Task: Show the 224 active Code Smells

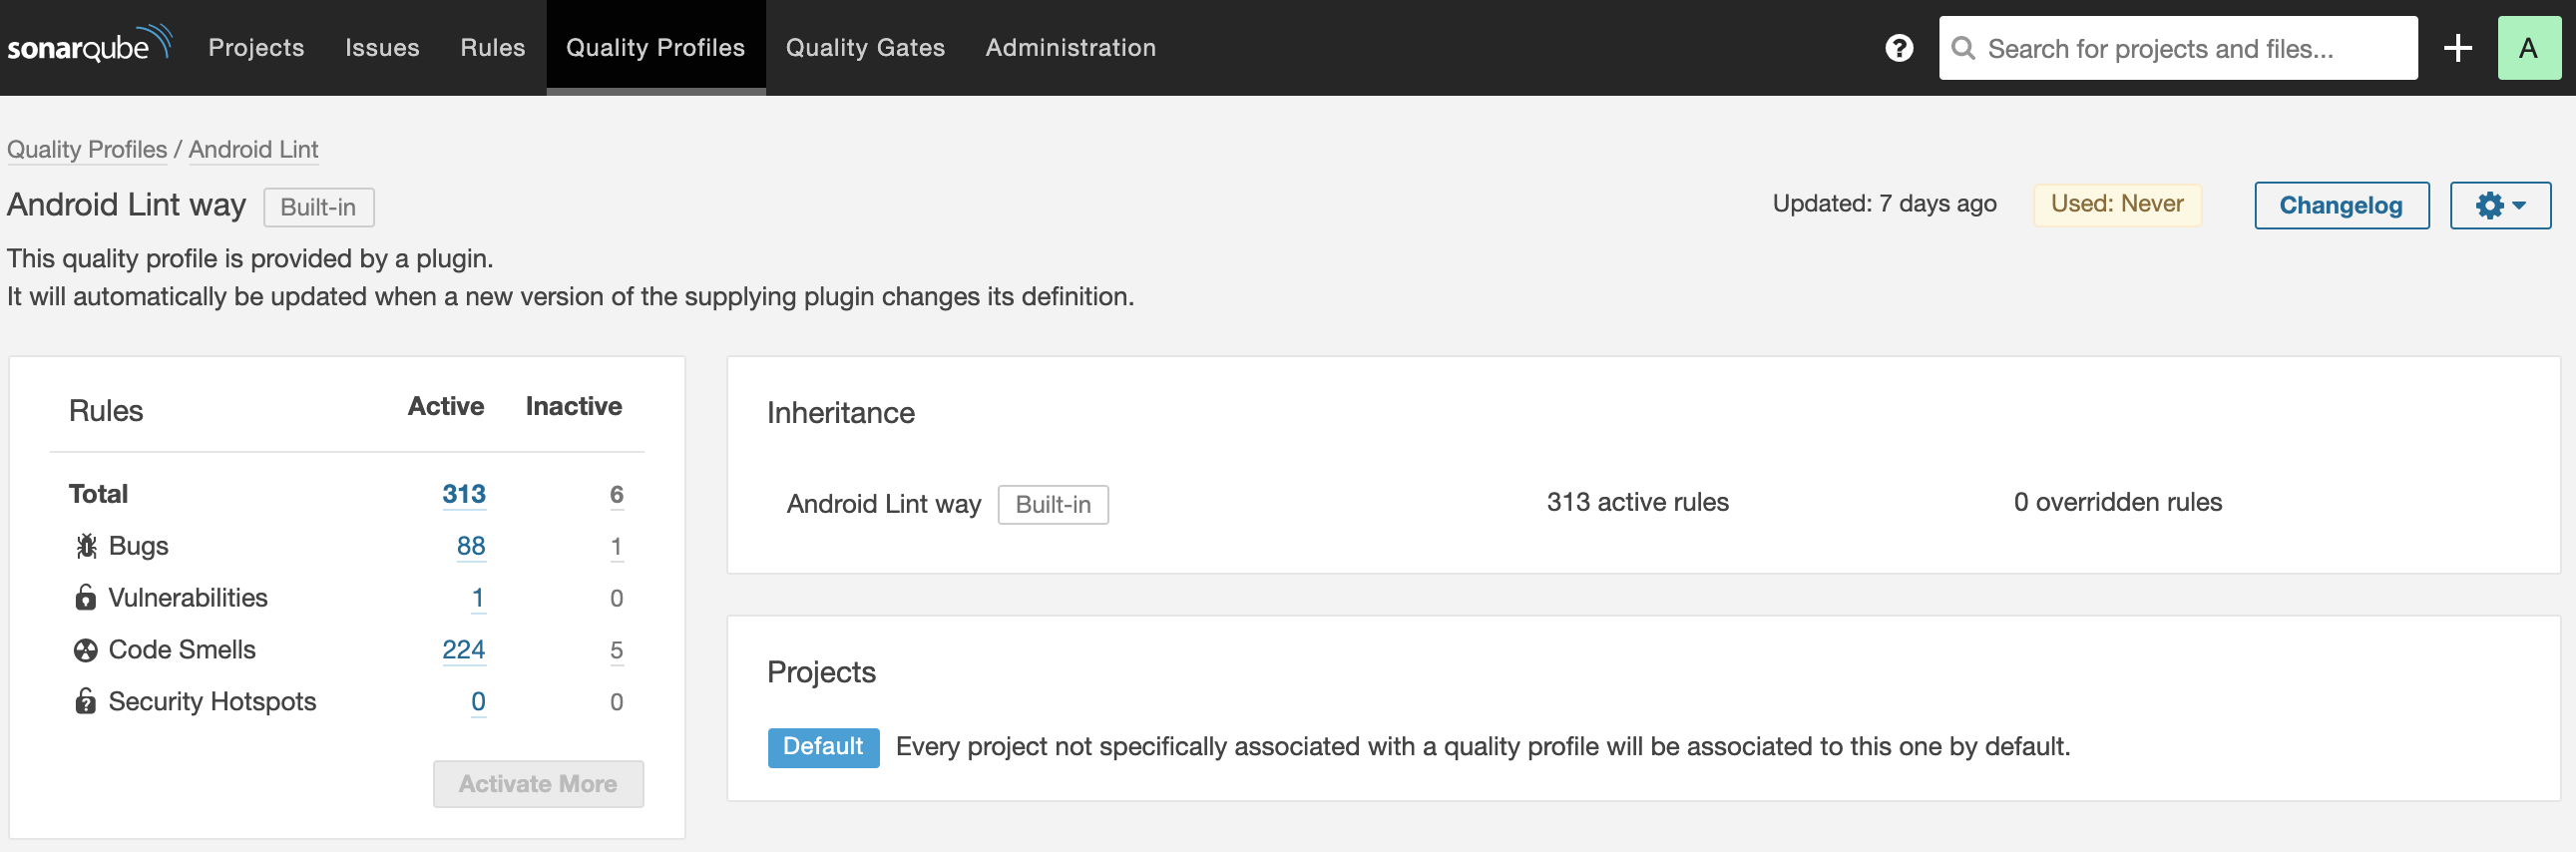Action: click(463, 650)
